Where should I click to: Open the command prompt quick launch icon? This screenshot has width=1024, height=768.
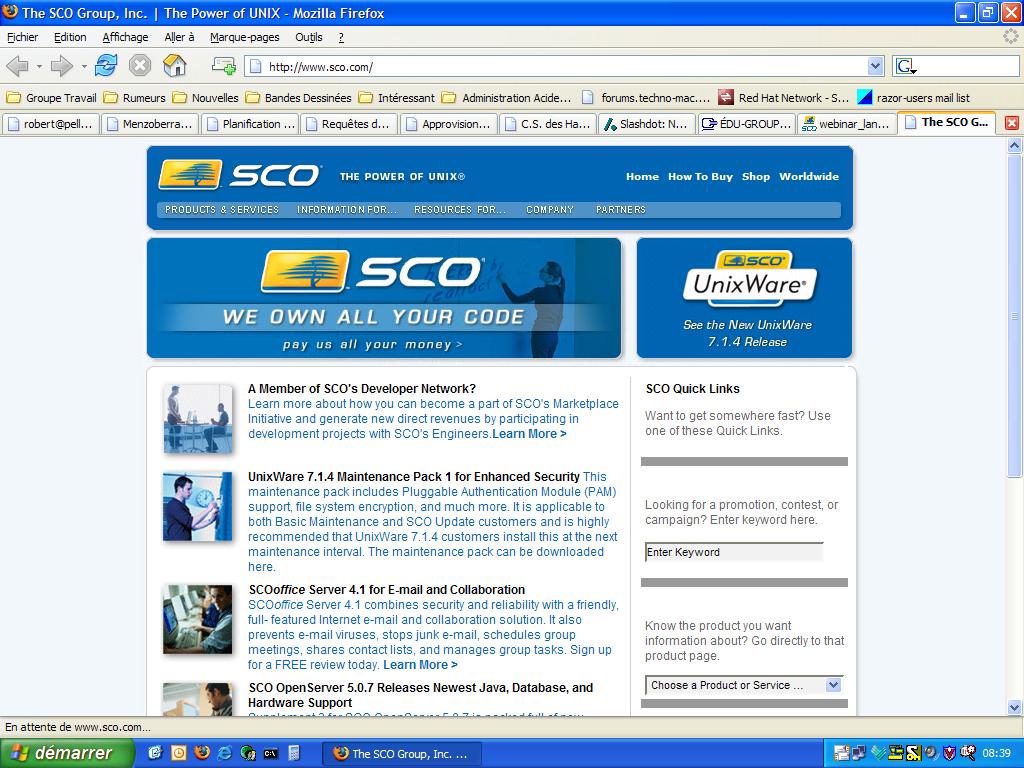[271, 753]
